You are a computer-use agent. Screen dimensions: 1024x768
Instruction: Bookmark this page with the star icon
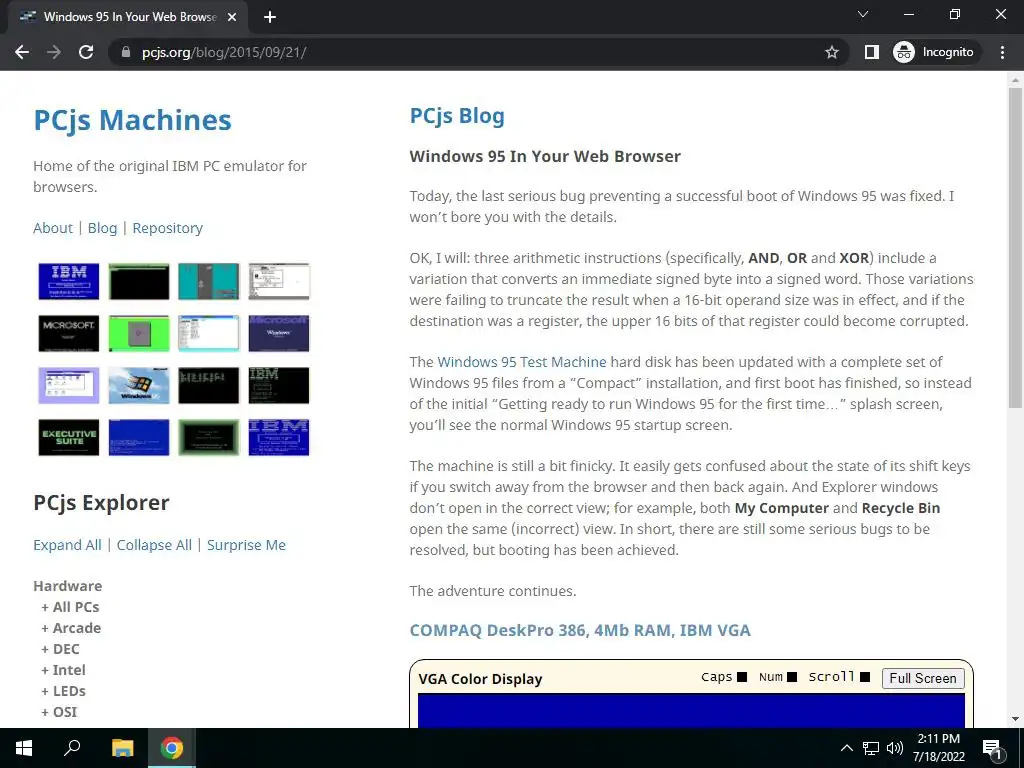click(831, 52)
